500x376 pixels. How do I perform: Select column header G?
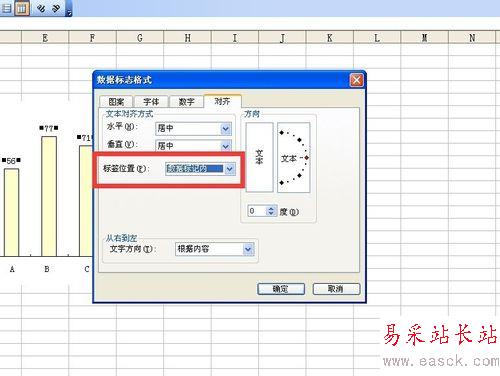point(140,38)
